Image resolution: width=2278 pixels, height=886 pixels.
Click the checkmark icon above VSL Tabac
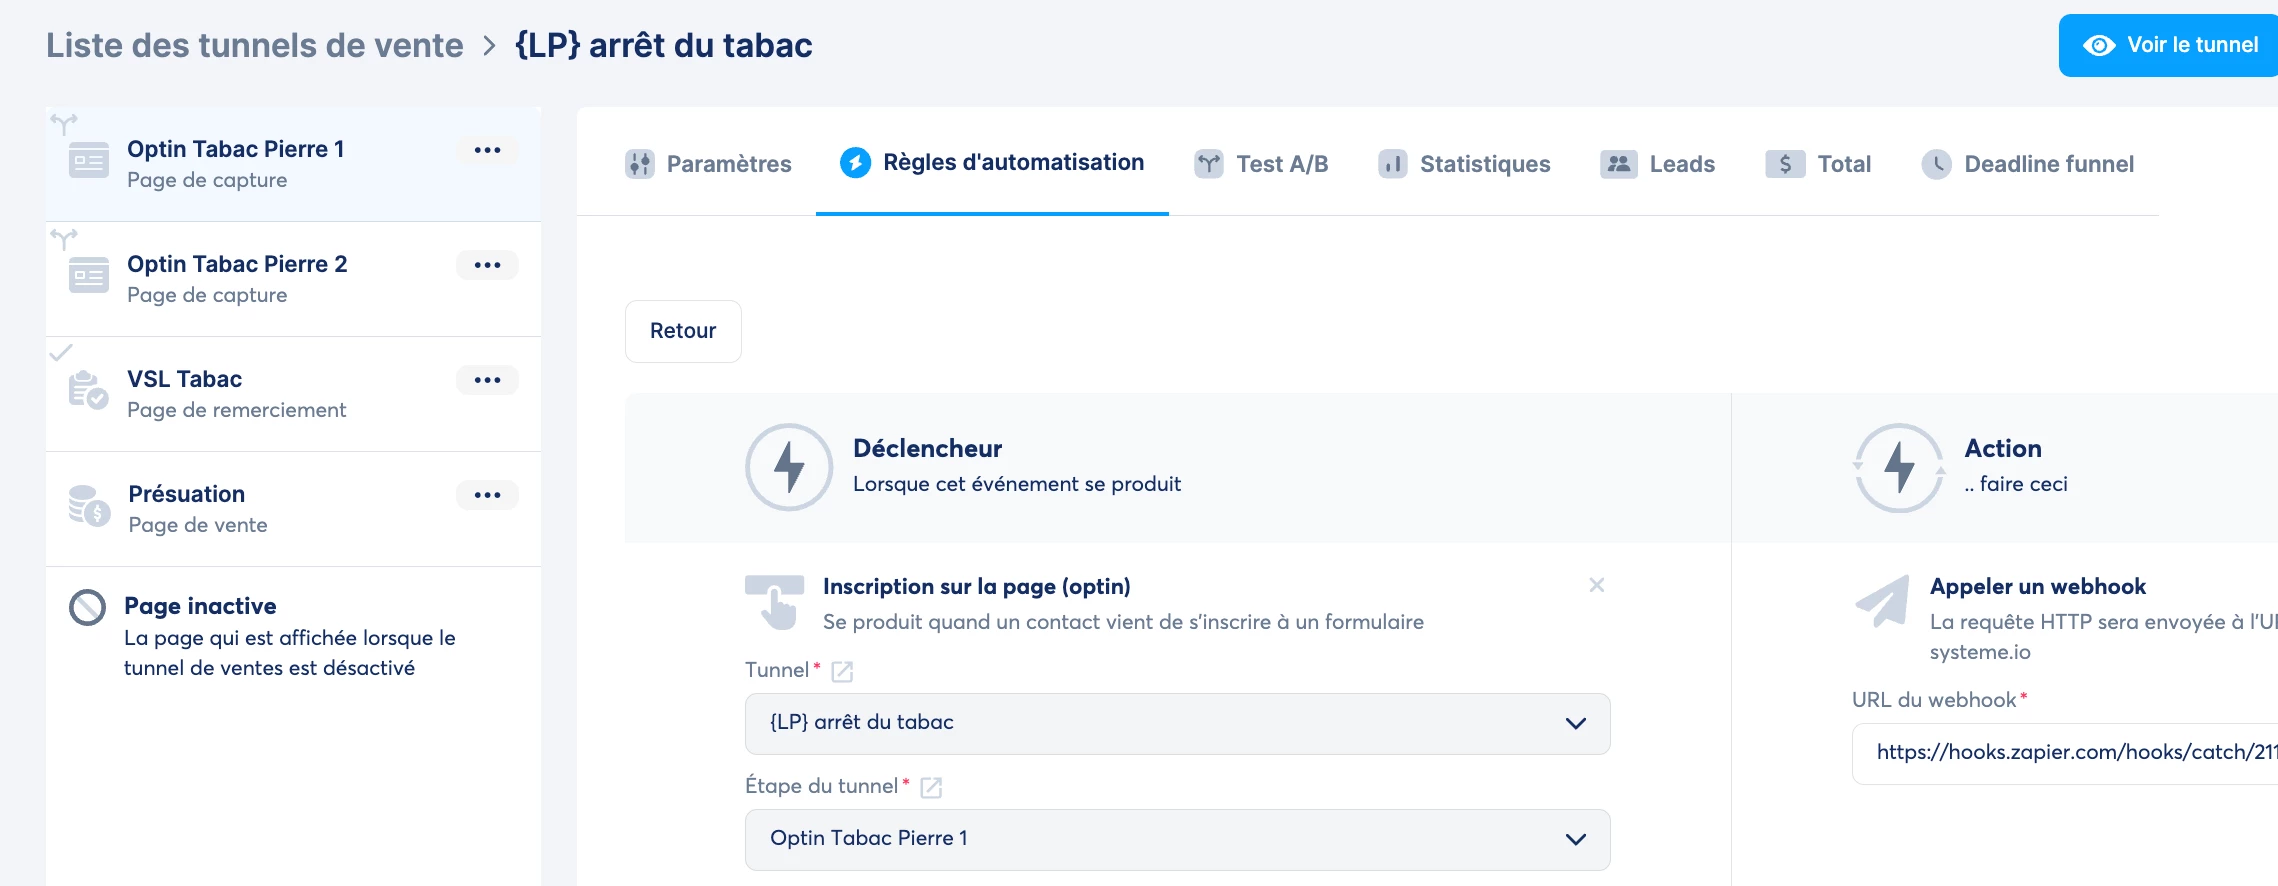[x=61, y=352]
